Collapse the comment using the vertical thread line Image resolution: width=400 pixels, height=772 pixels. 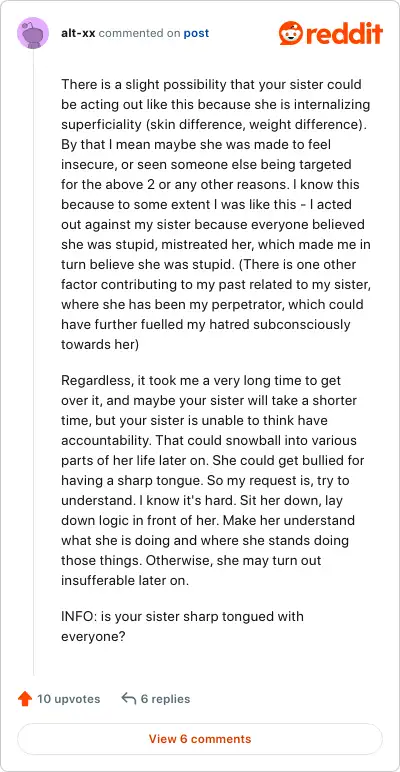33,362
